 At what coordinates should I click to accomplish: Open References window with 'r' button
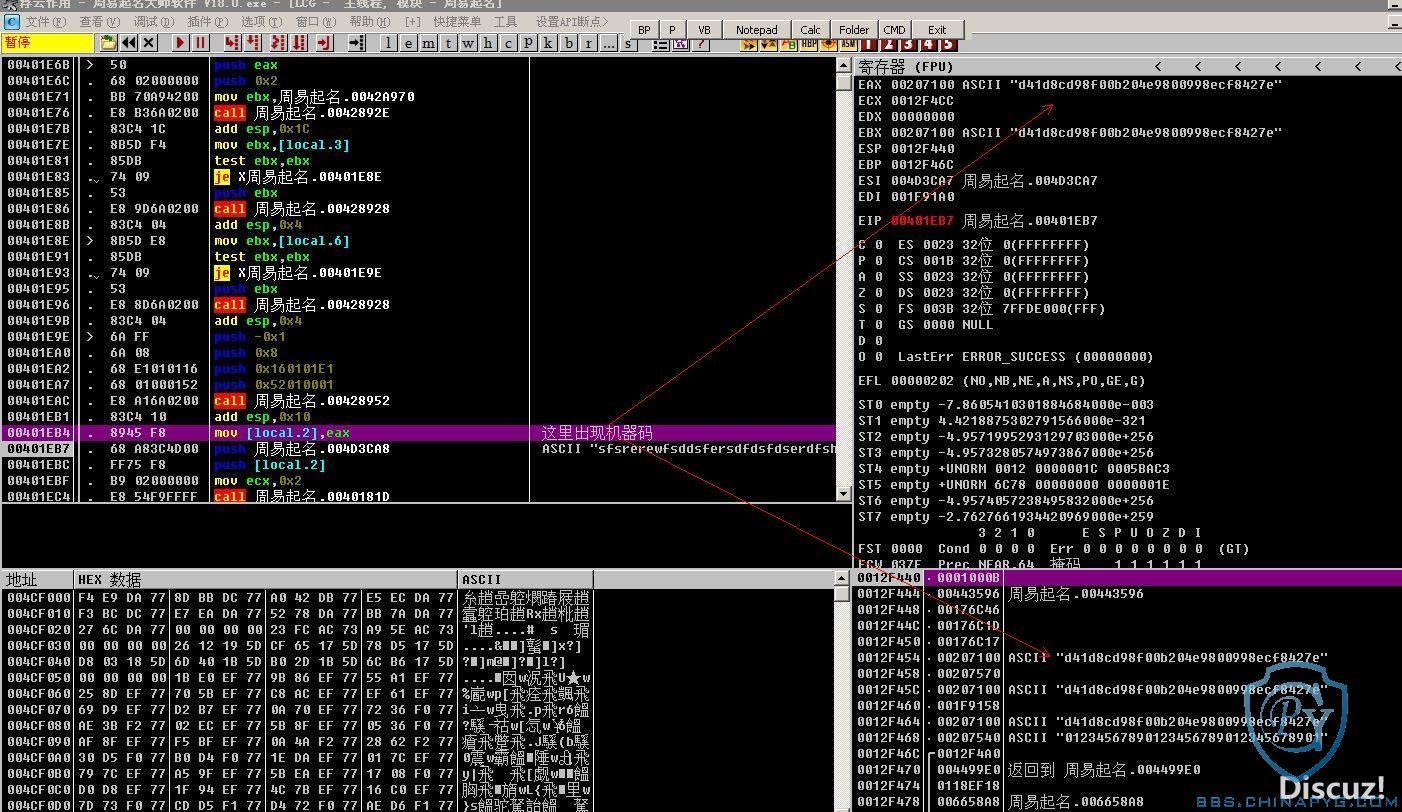589,43
